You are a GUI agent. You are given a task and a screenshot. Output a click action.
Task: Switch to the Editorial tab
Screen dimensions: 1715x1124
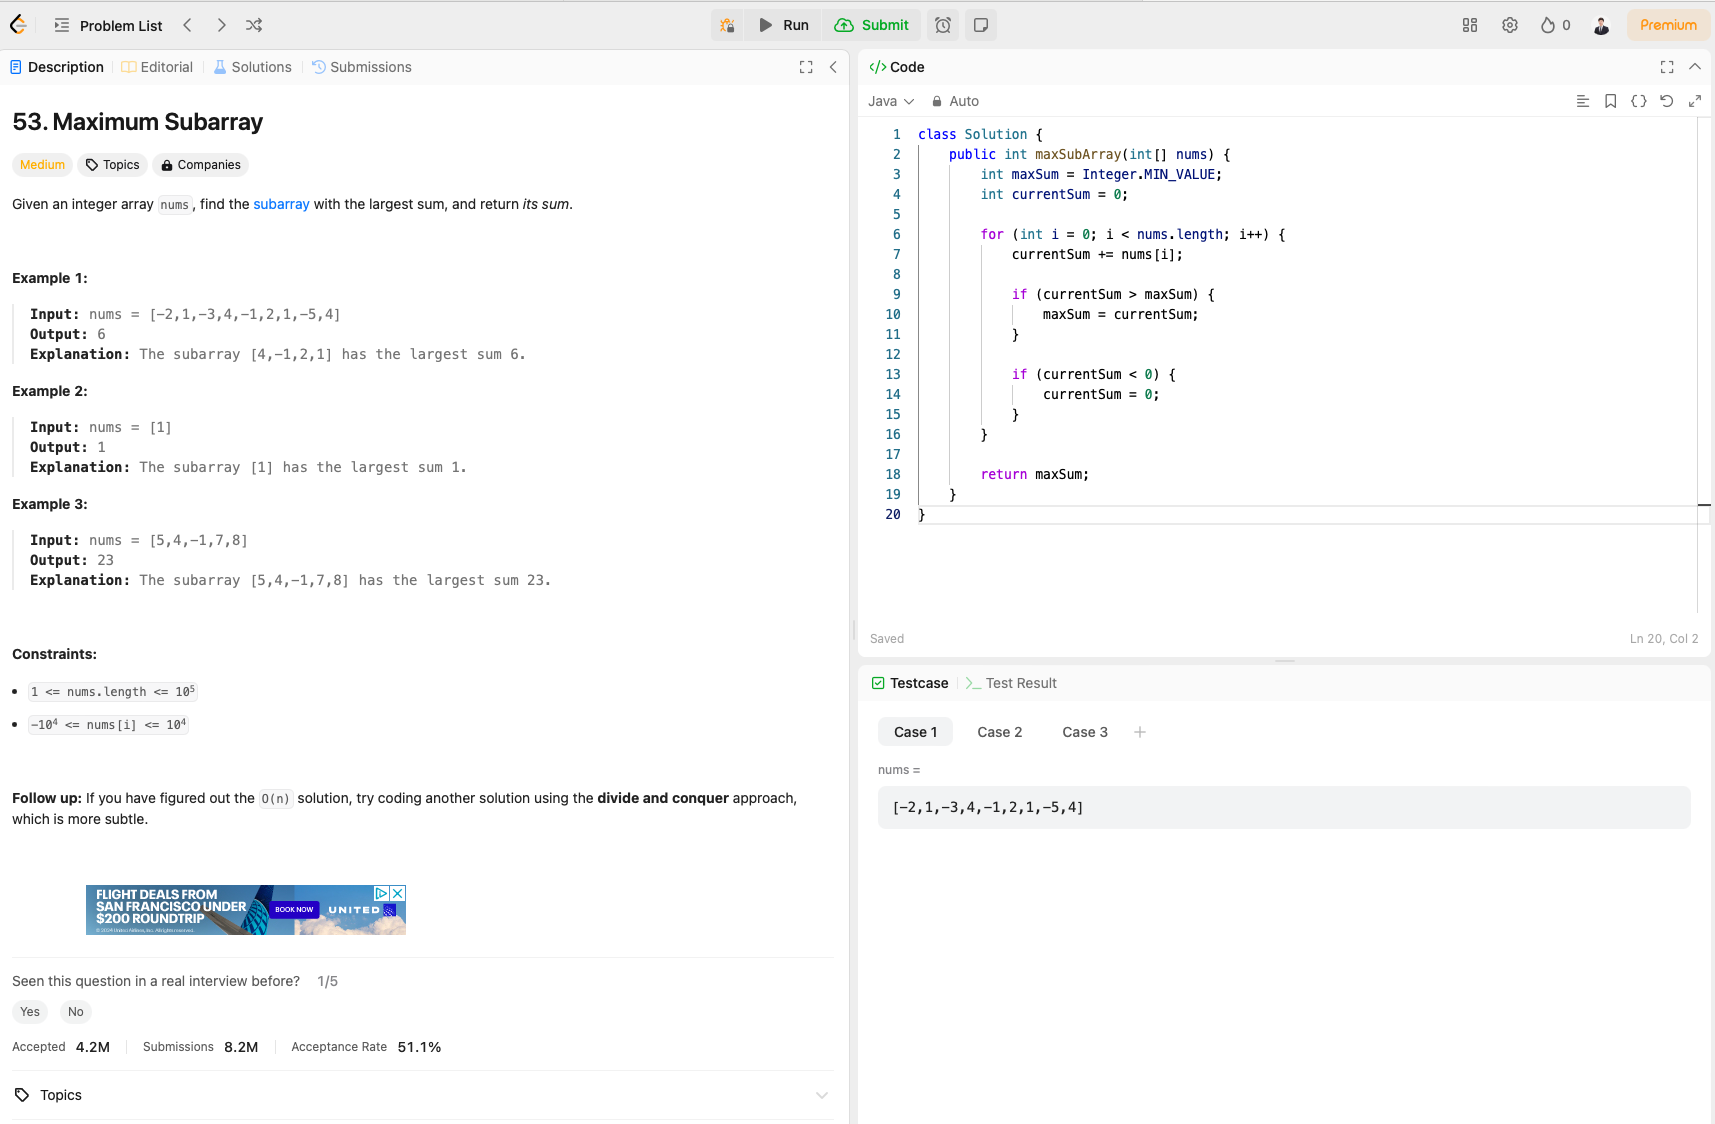point(157,67)
